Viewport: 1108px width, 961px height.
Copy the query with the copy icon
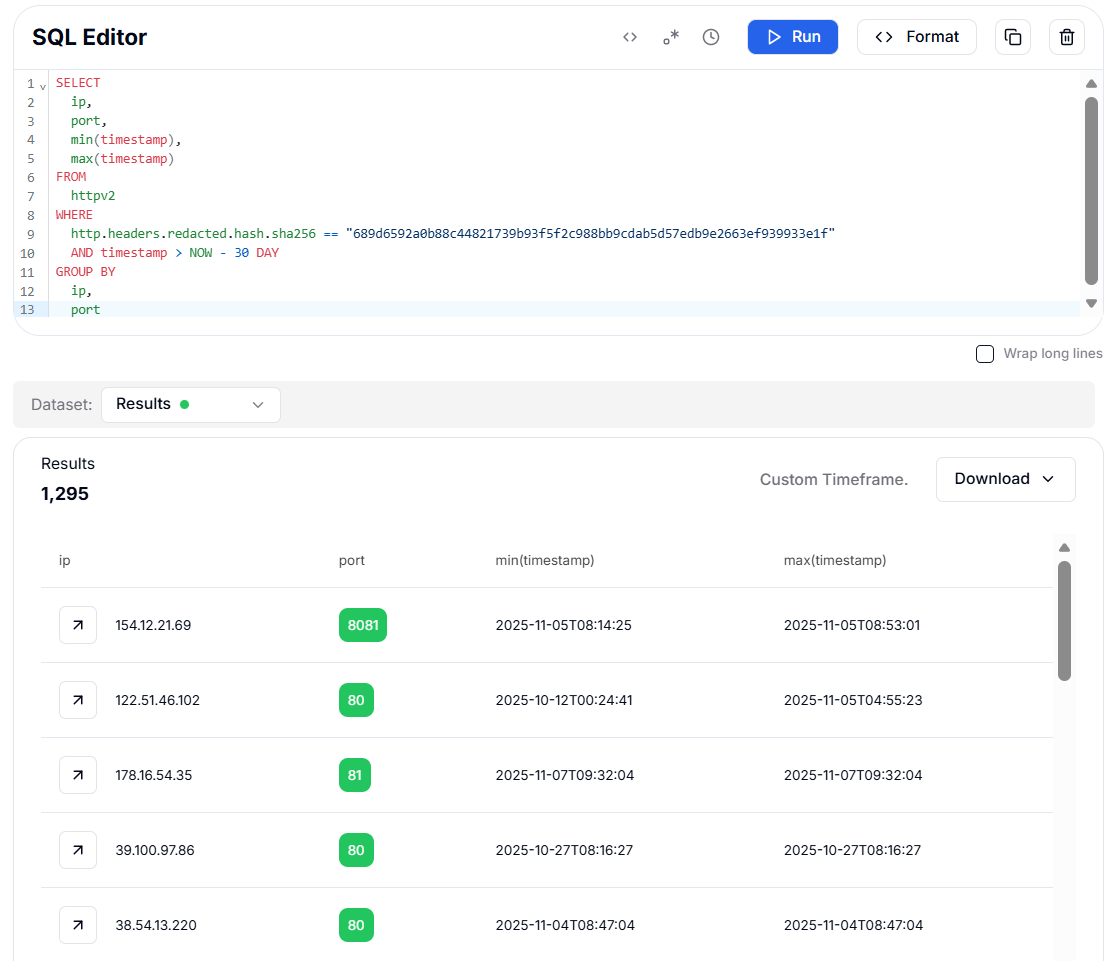(x=1012, y=37)
